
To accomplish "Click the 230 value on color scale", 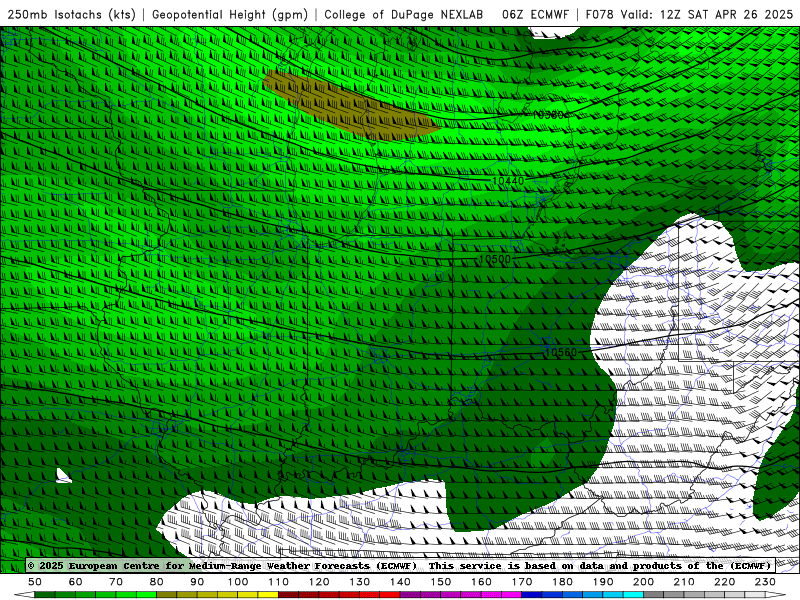I will click(x=765, y=582).
